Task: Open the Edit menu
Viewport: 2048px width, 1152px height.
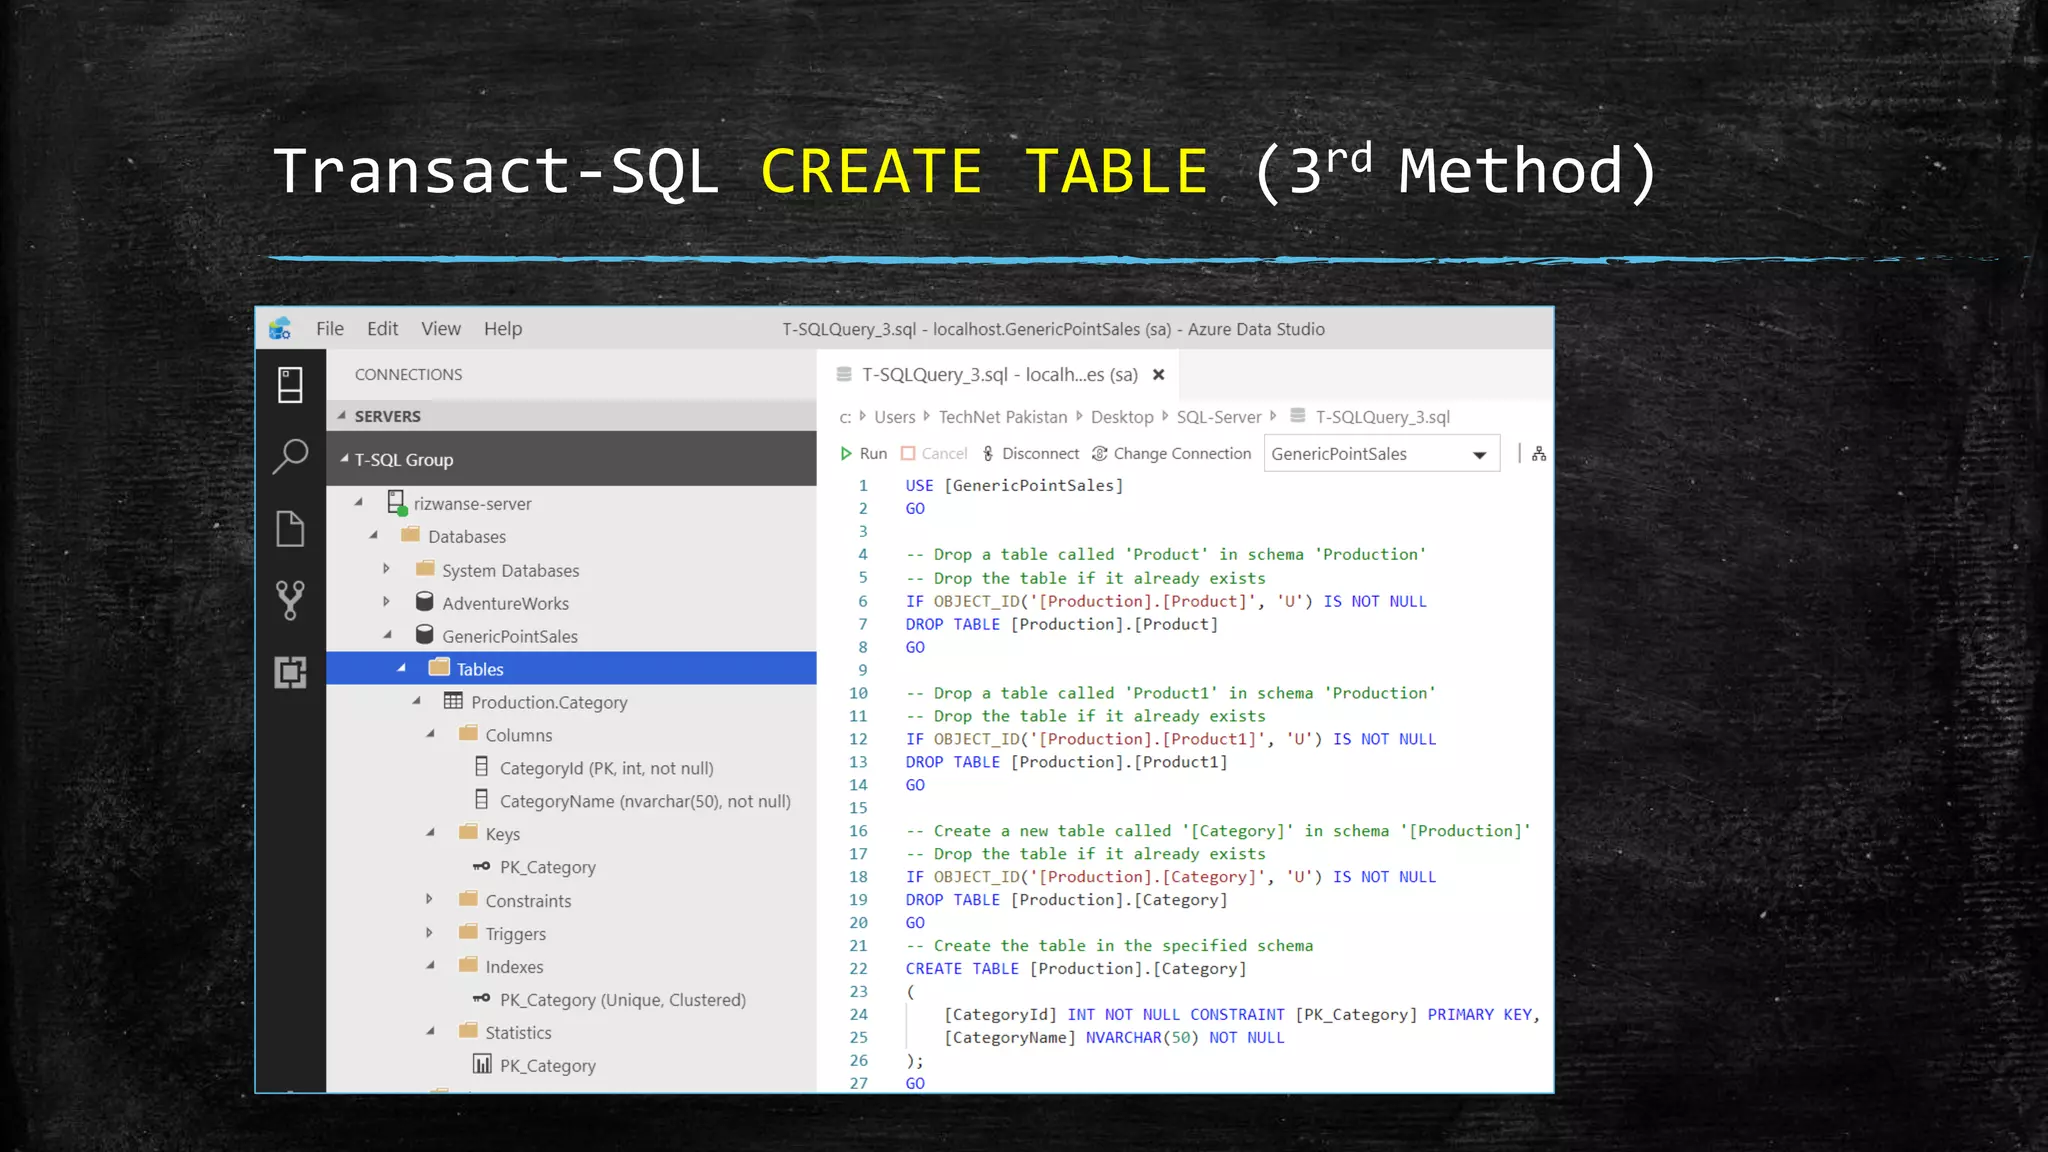Action: pos(382,329)
